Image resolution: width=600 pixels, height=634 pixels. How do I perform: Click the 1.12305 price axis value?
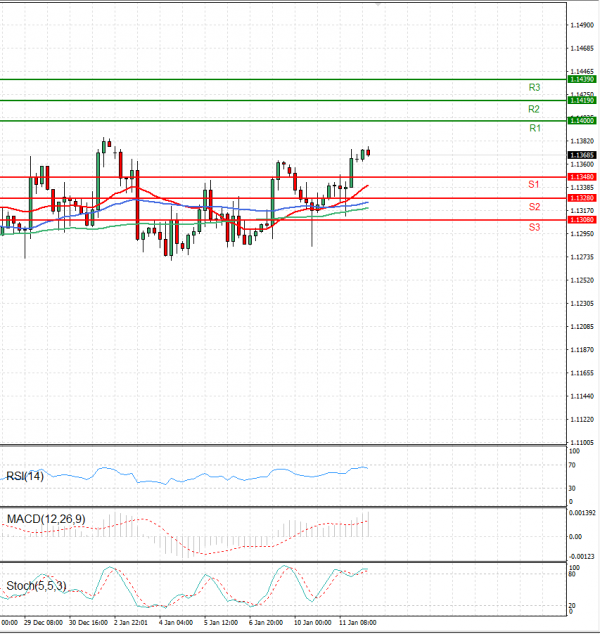point(582,304)
